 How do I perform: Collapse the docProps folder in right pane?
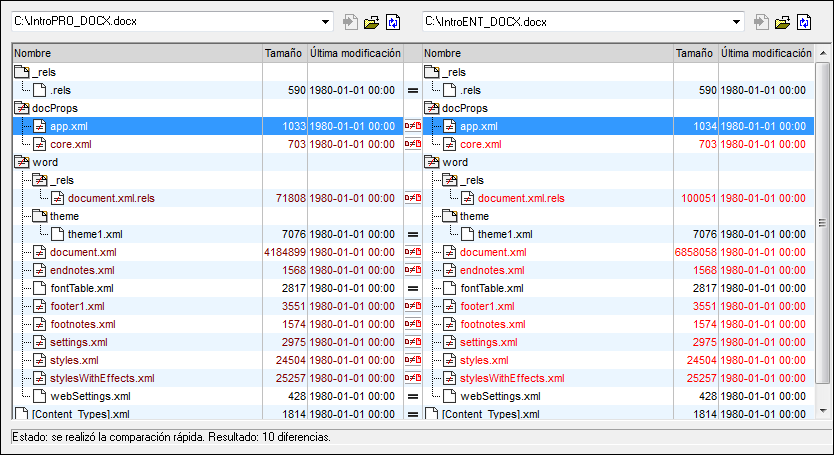(432, 108)
